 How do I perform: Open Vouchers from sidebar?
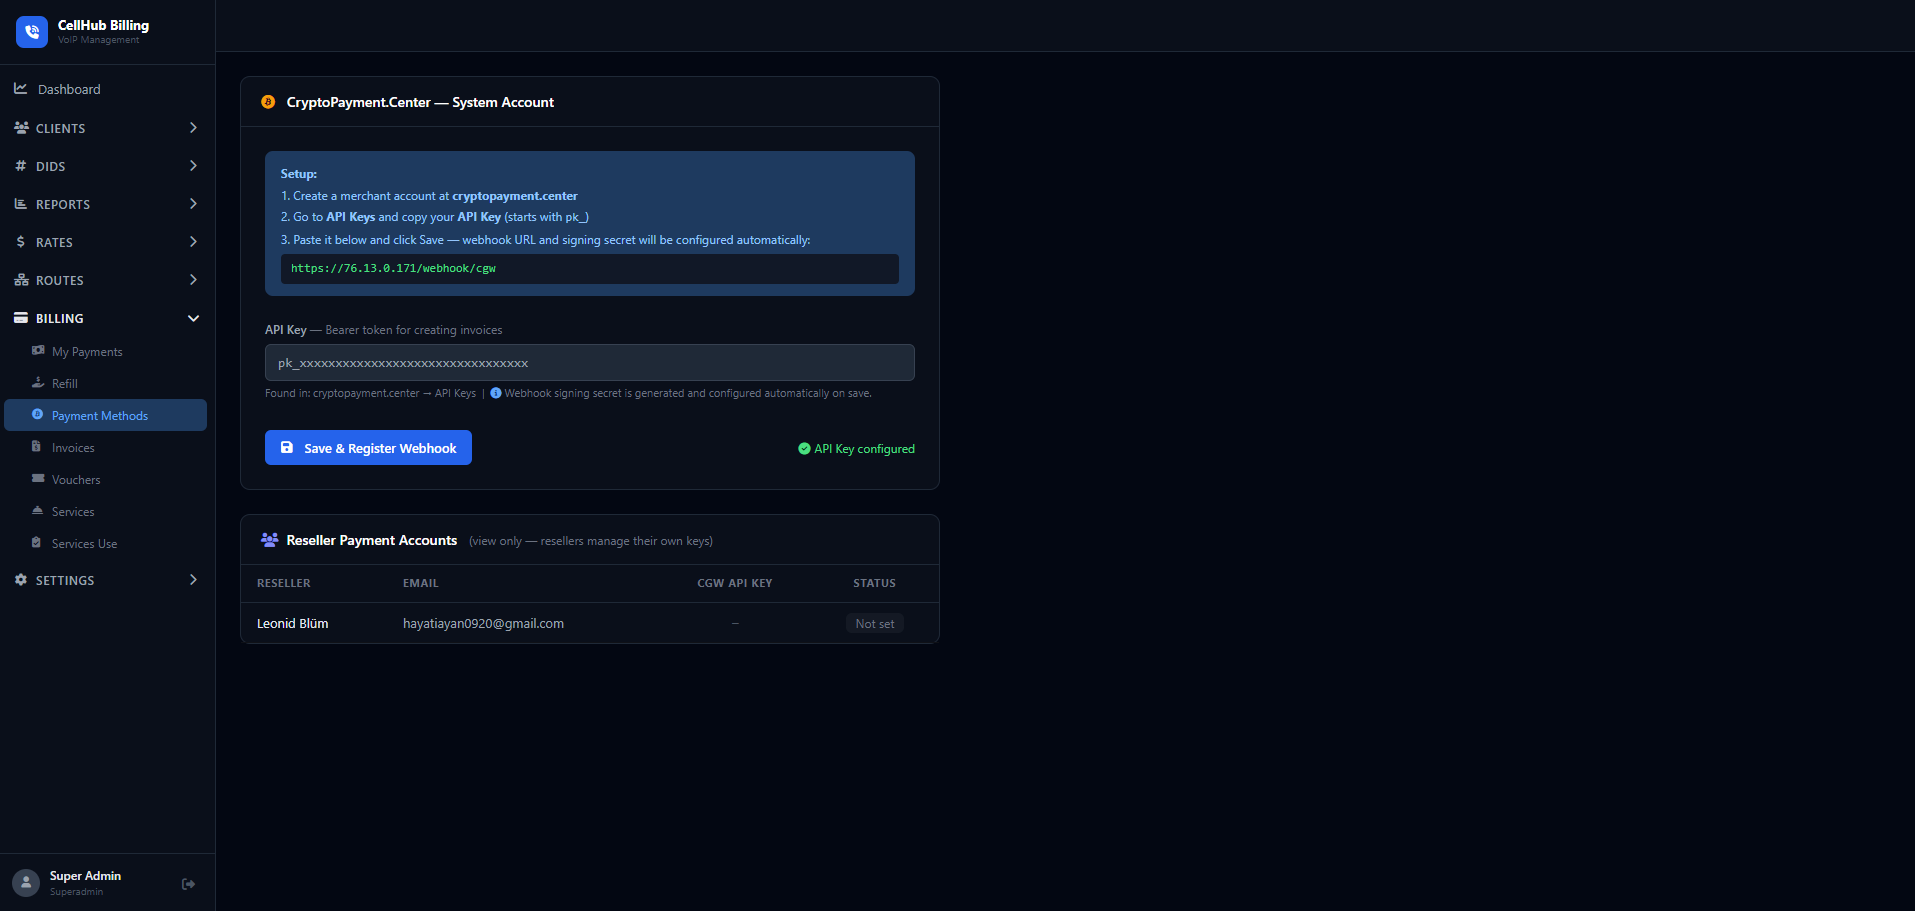coord(105,479)
